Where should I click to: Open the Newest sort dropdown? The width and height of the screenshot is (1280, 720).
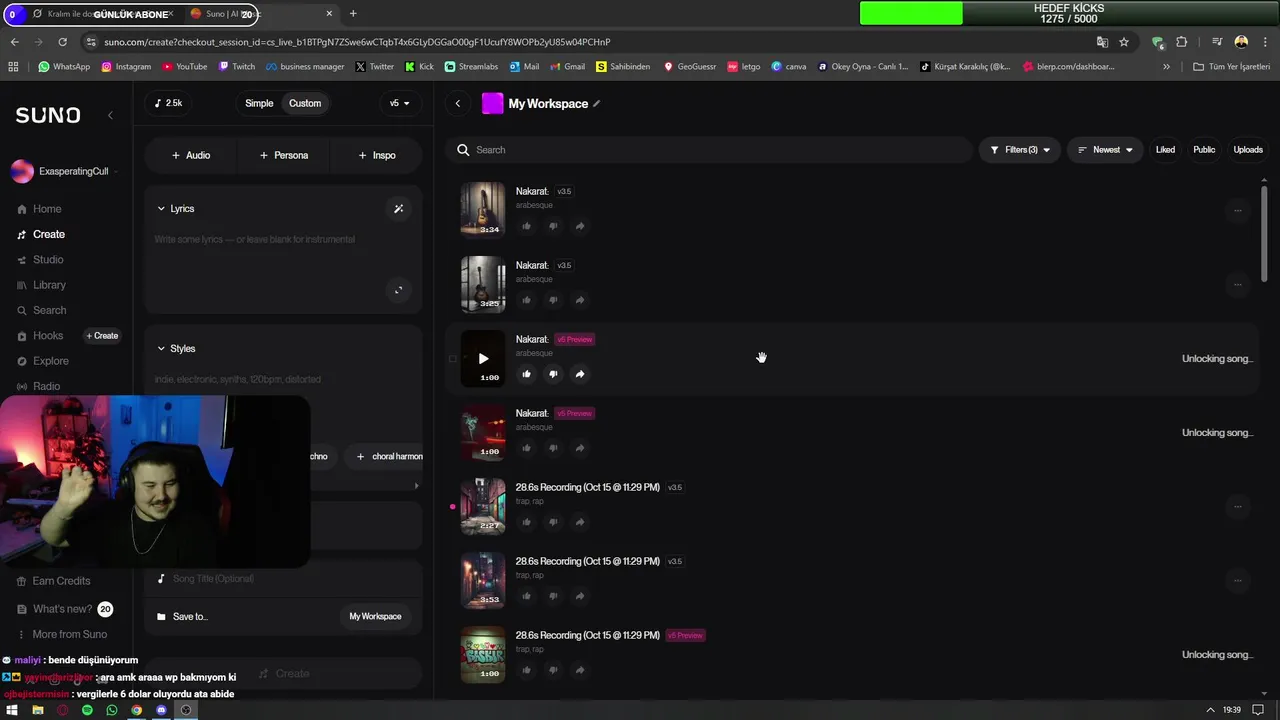[x=1105, y=150]
